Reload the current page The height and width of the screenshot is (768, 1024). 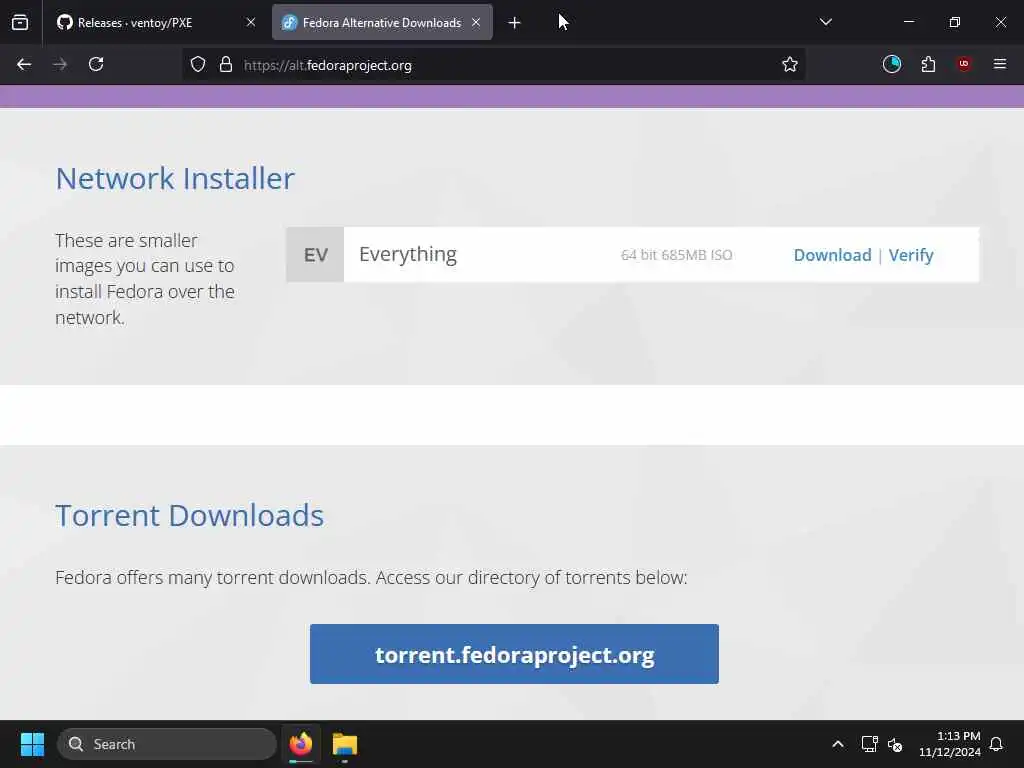pyautogui.click(x=96, y=65)
